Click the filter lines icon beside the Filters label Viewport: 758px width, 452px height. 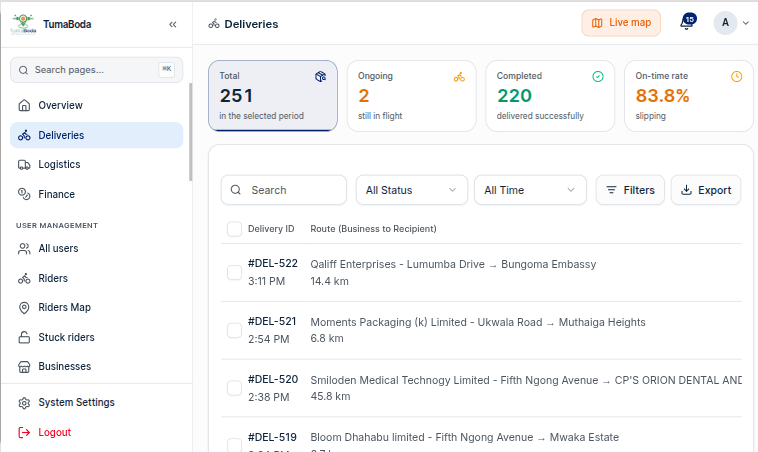pos(612,190)
